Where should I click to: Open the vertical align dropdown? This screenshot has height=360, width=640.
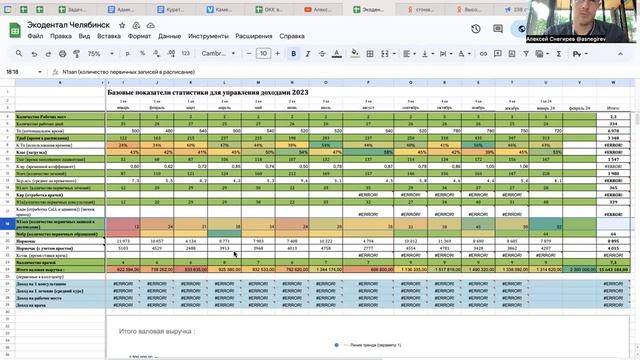point(427,53)
